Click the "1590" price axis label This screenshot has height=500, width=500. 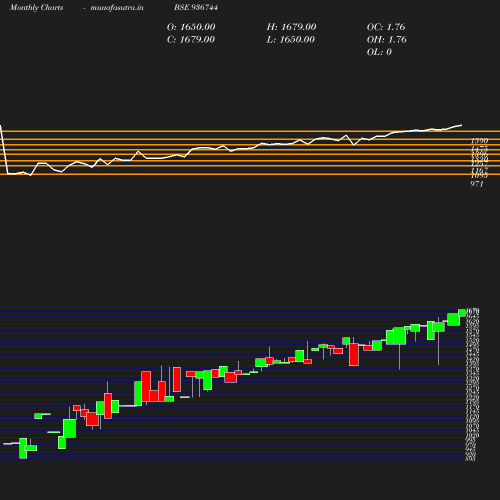(x=479, y=141)
